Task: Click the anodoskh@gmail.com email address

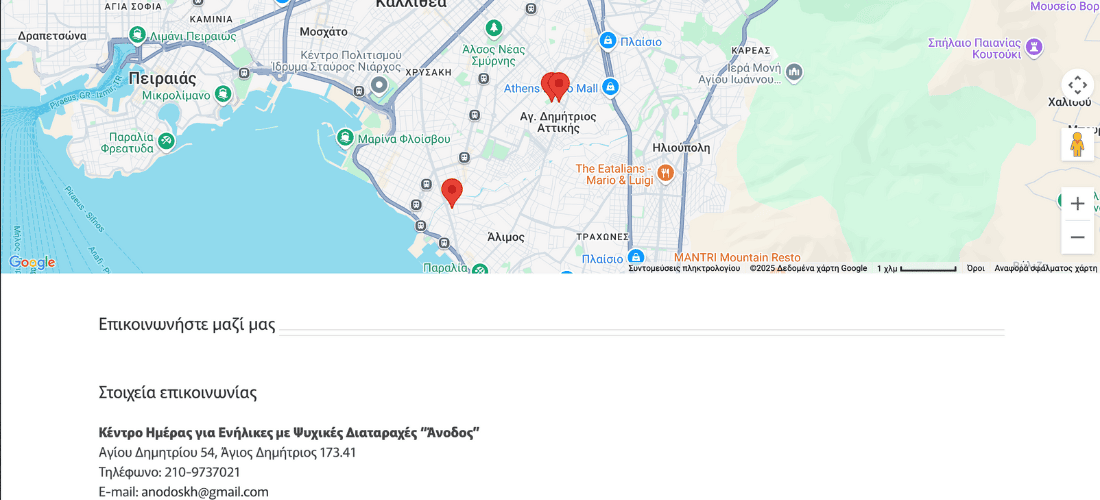Action: (x=205, y=492)
